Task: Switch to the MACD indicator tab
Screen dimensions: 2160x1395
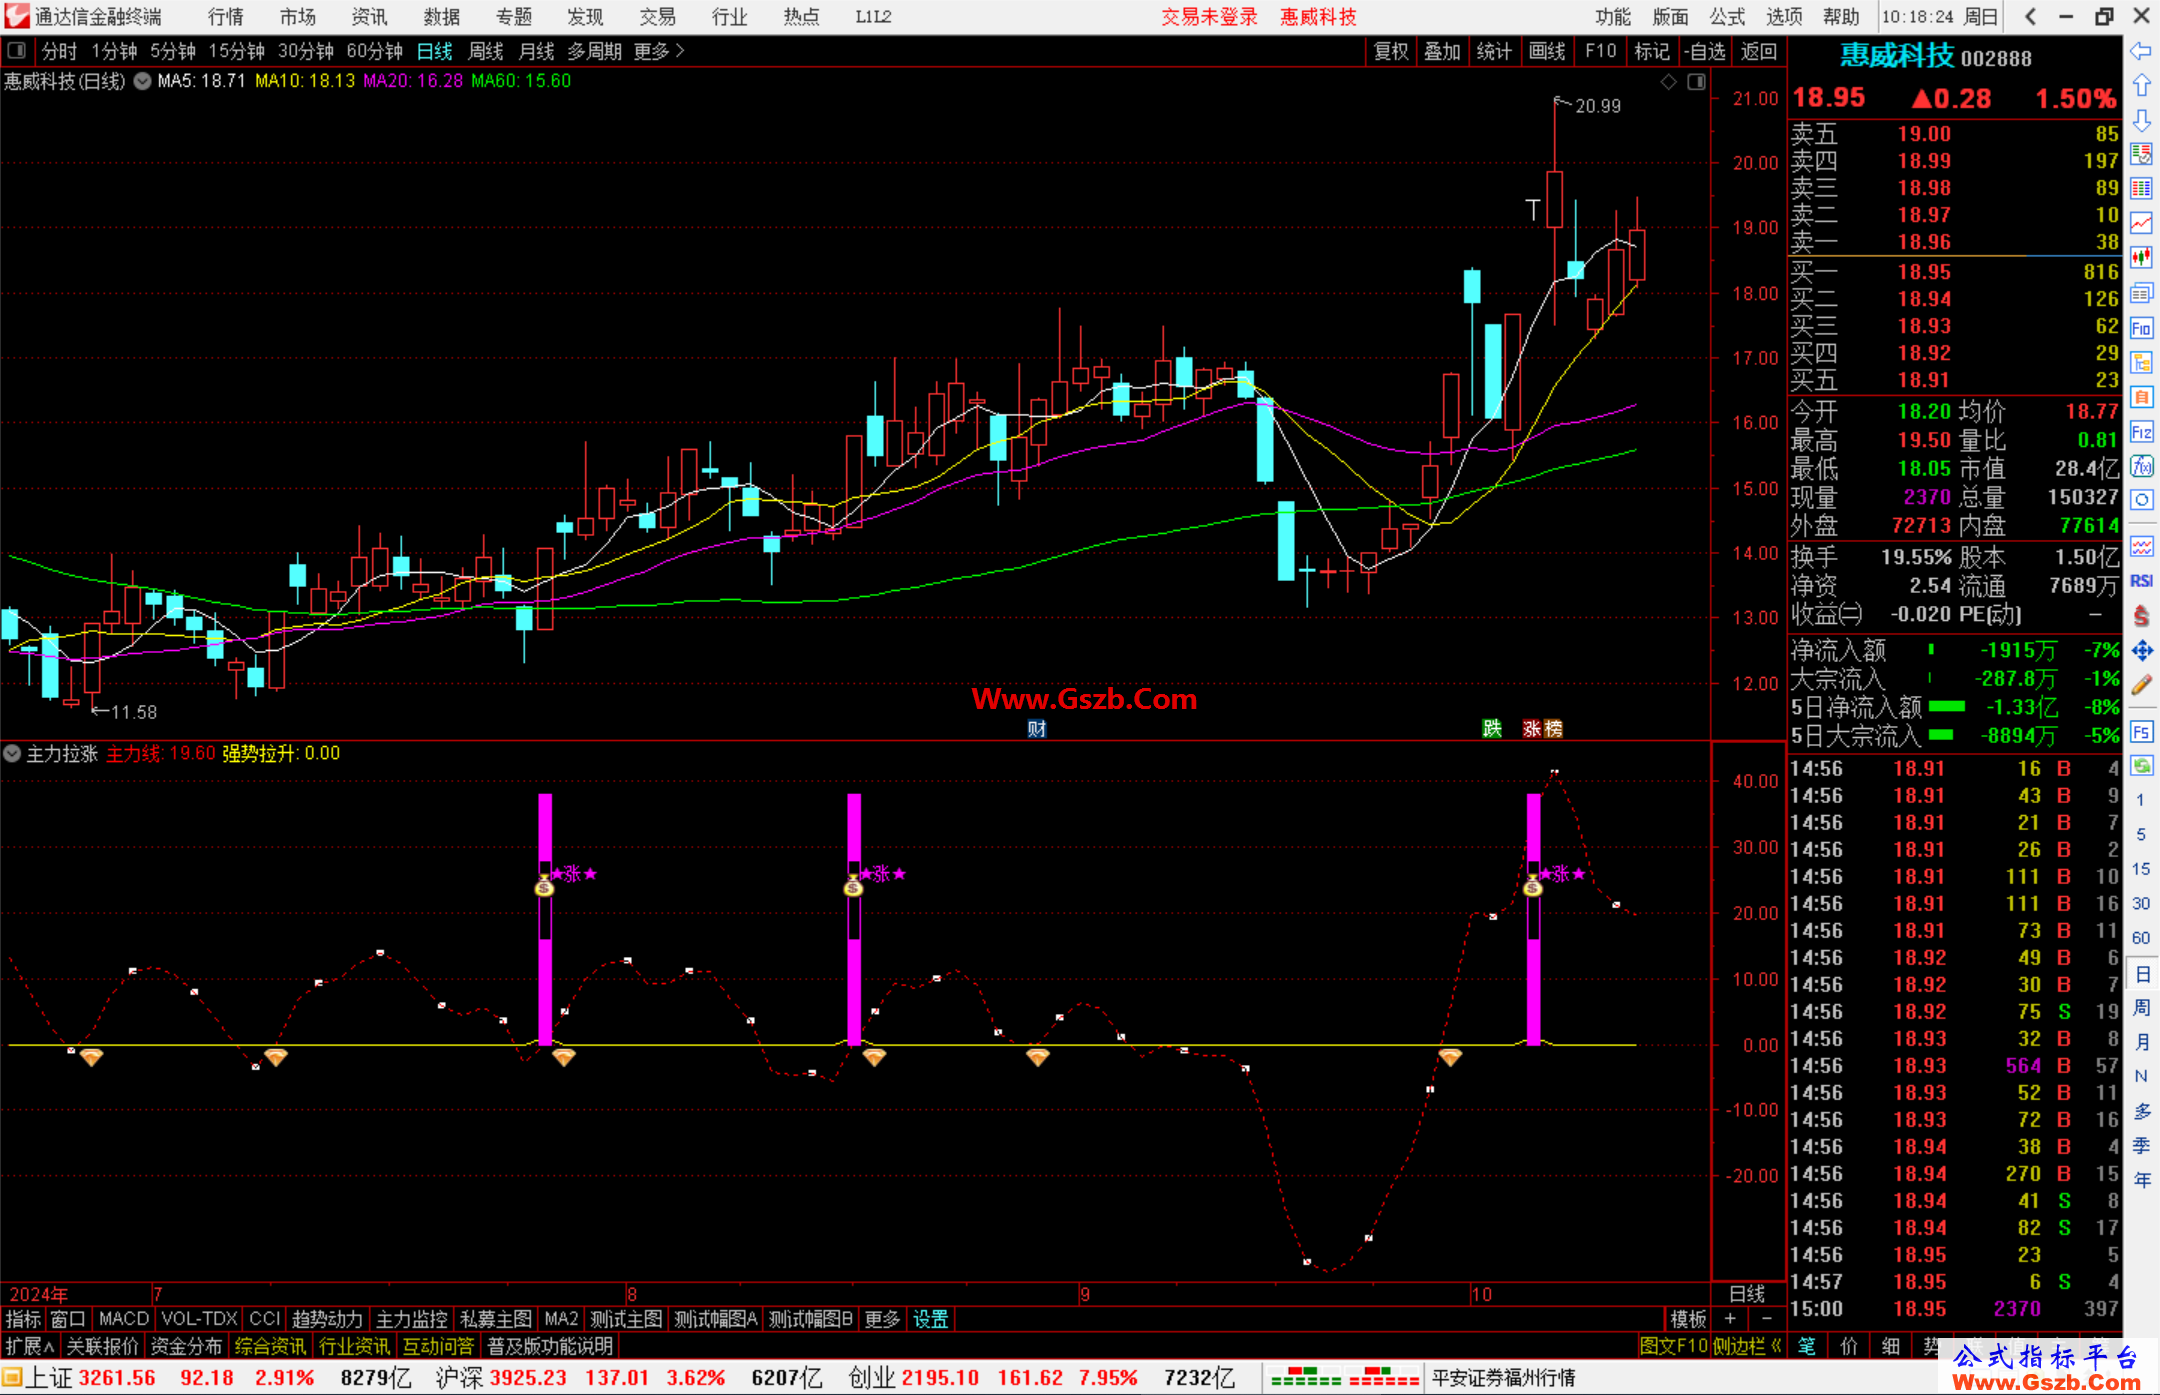Action: click(x=124, y=1319)
